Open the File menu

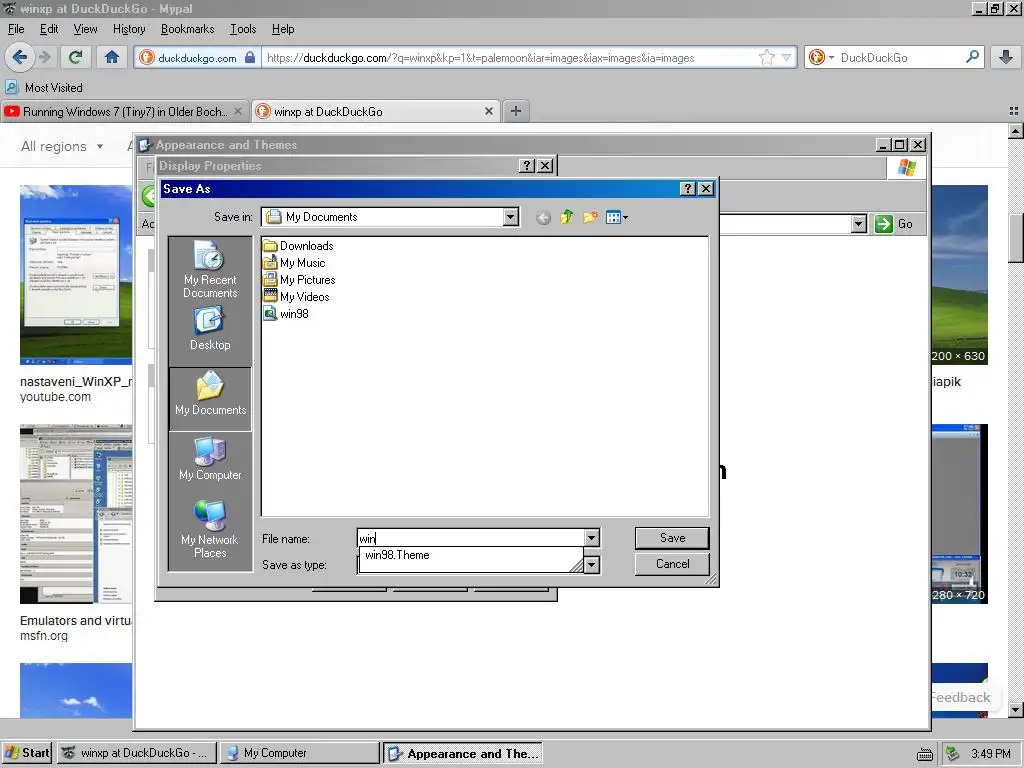click(16, 29)
